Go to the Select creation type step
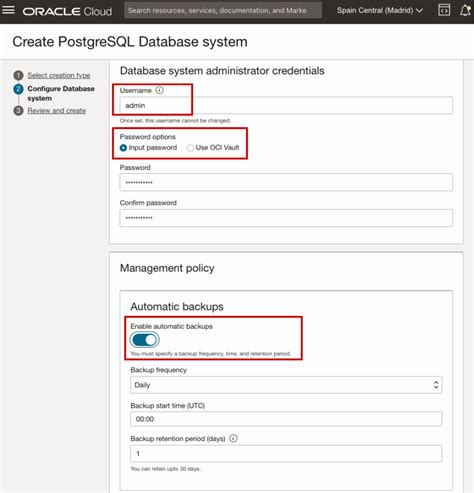The height and width of the screenshot is (493, 474). [59, 75]
